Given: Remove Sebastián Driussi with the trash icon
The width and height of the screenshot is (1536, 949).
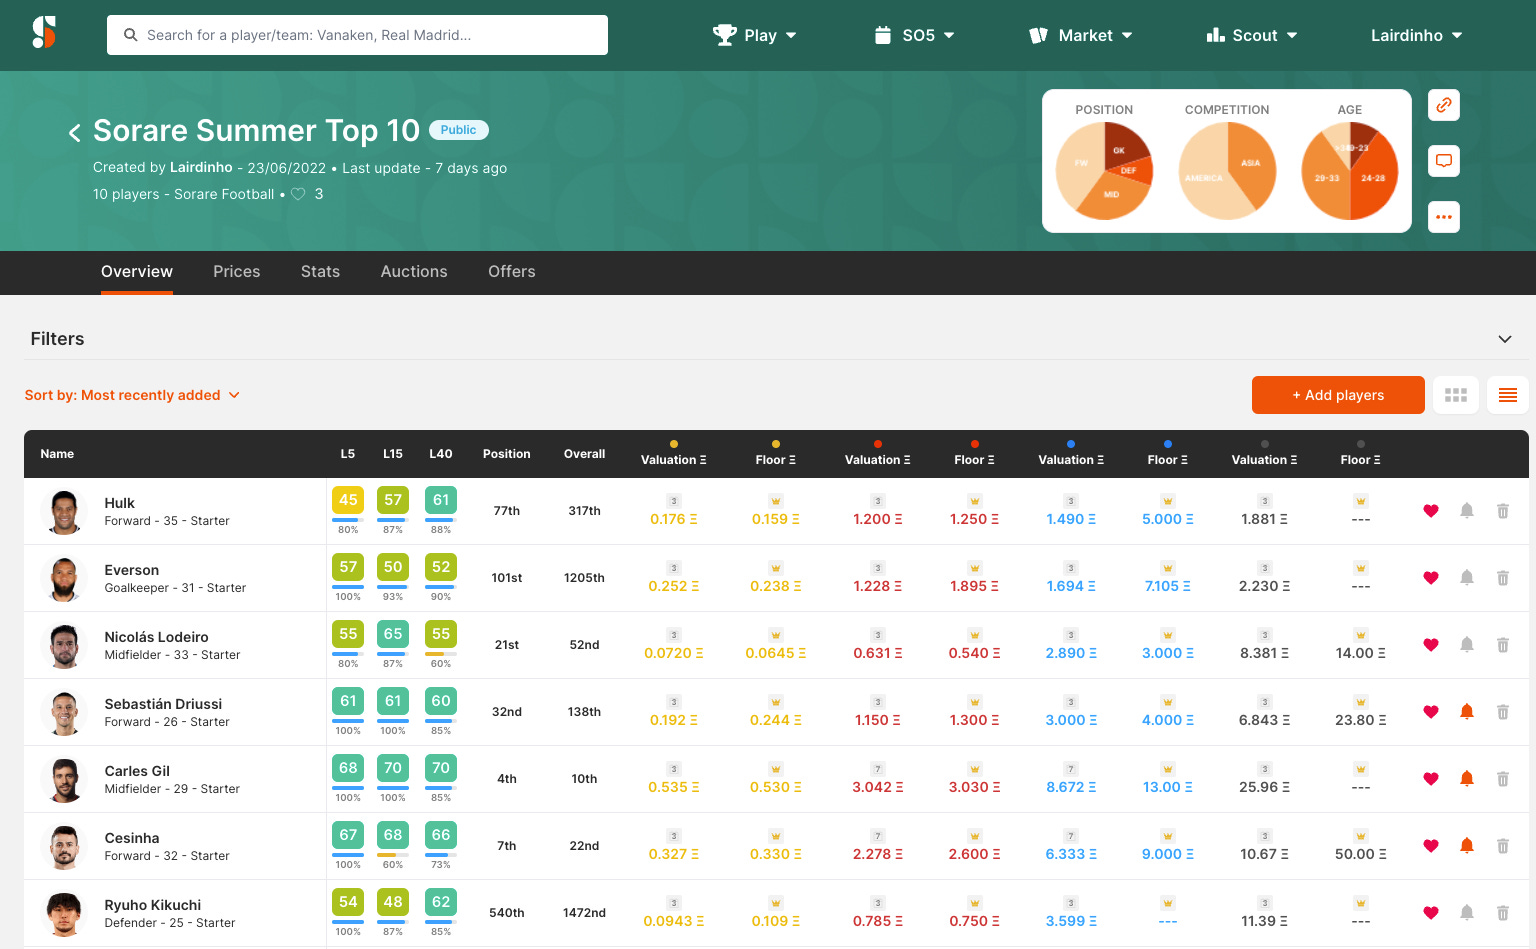Looking at the screenshot, I should (x=1503, y=712).
